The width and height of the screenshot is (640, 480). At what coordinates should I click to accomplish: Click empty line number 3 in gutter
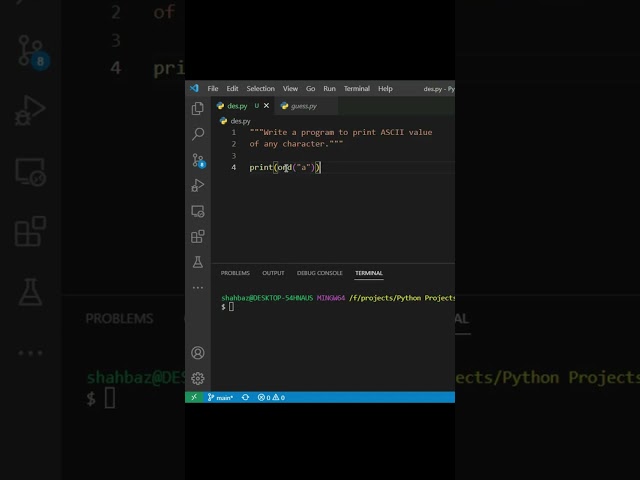(233, 156)
